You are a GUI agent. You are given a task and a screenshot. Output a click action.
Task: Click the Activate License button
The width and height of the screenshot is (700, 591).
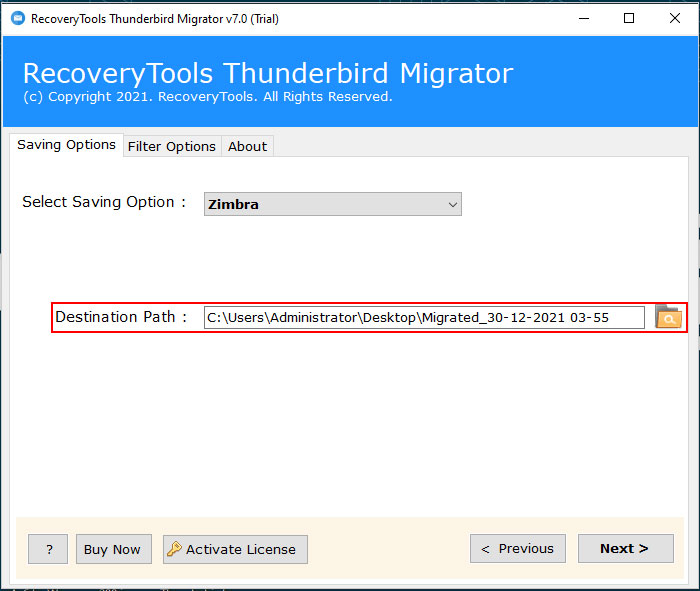[x=235, y=549]
